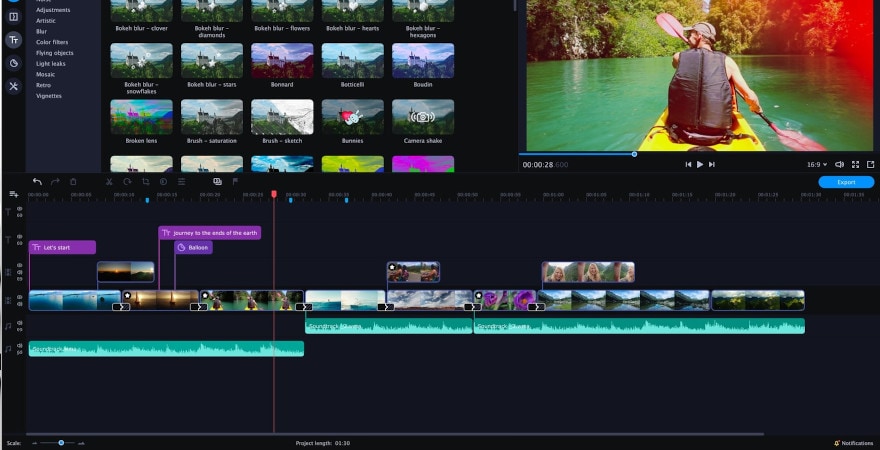This screenshot has height=450, width=880.
Task: Toggle visibility of the main video track
Action: [19, 298]
